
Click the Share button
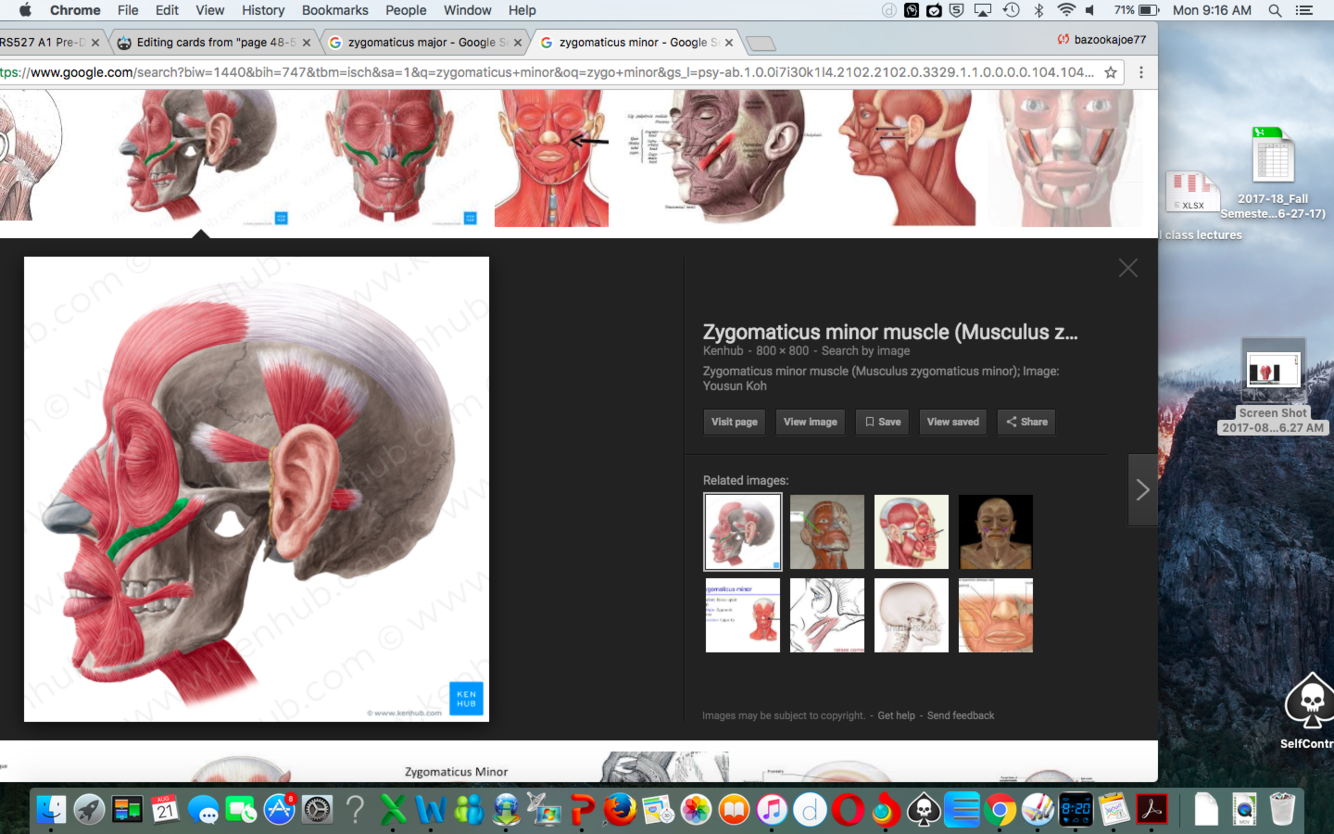coord(1027,422)
